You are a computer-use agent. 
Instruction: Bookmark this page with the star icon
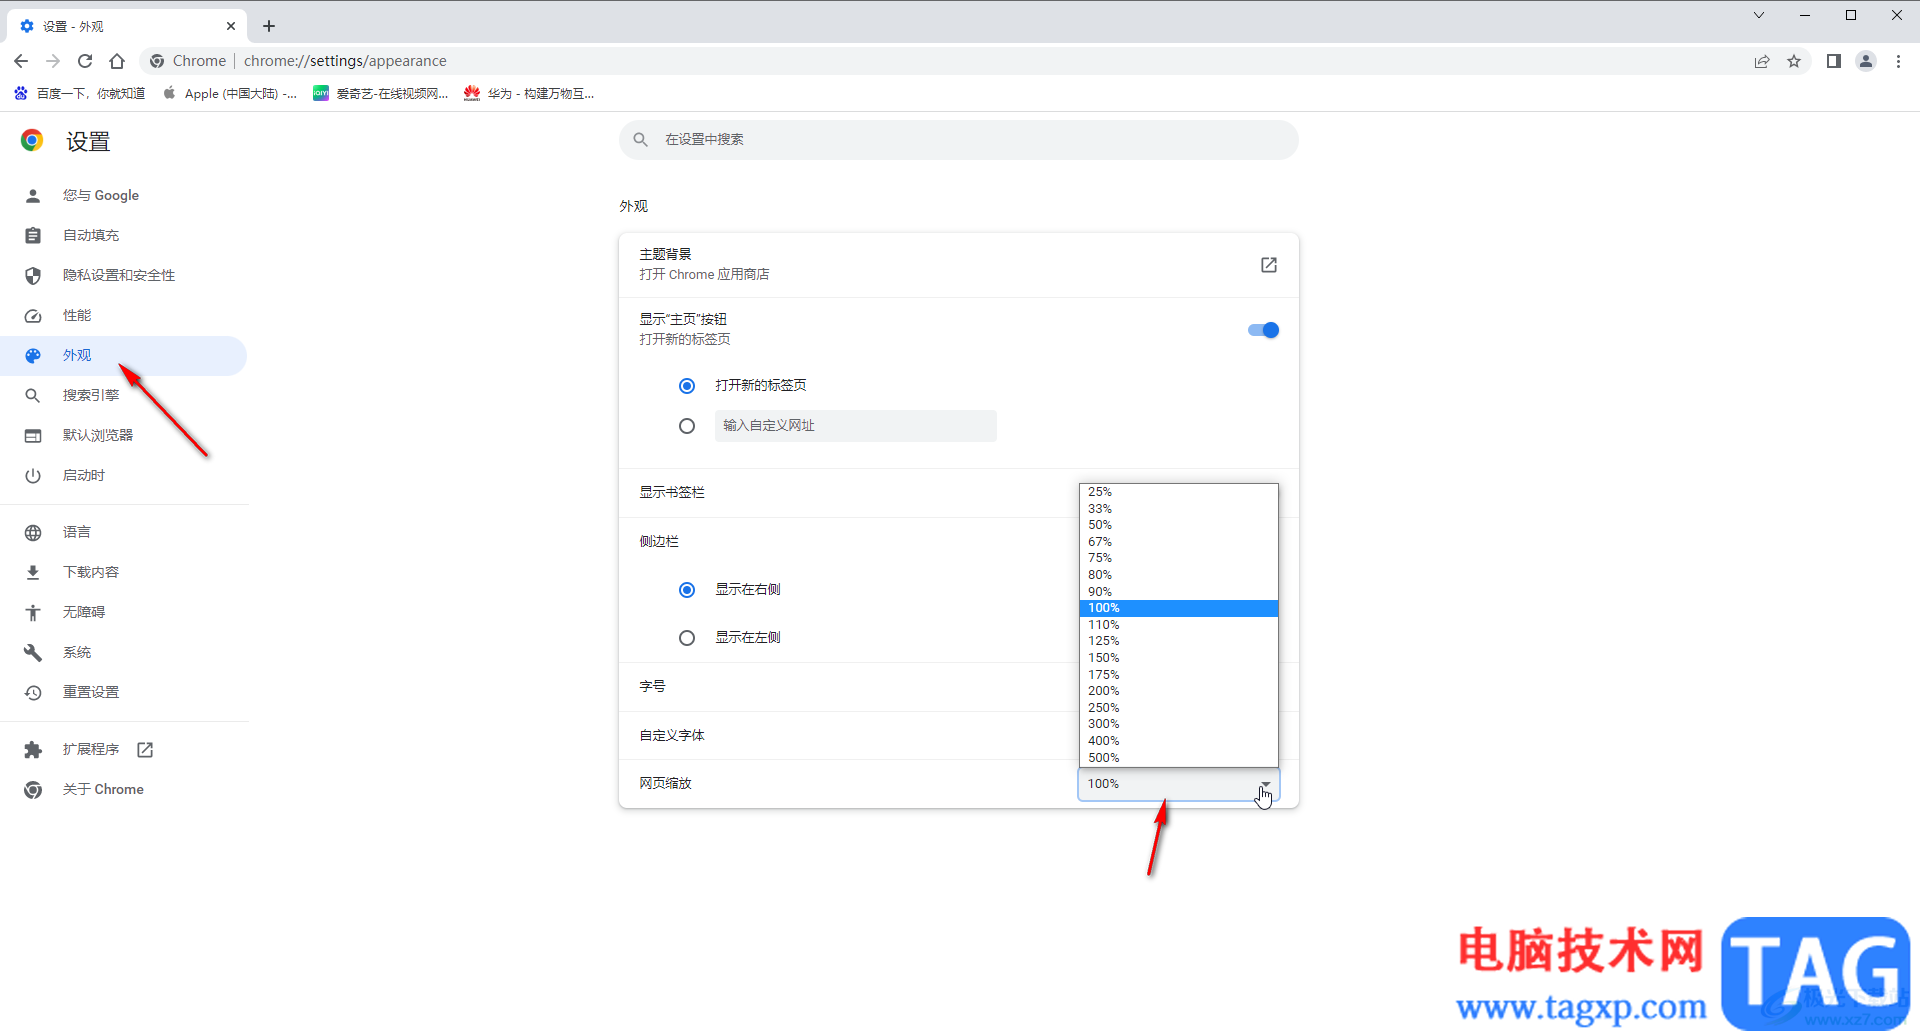(x=1794, y=61)
